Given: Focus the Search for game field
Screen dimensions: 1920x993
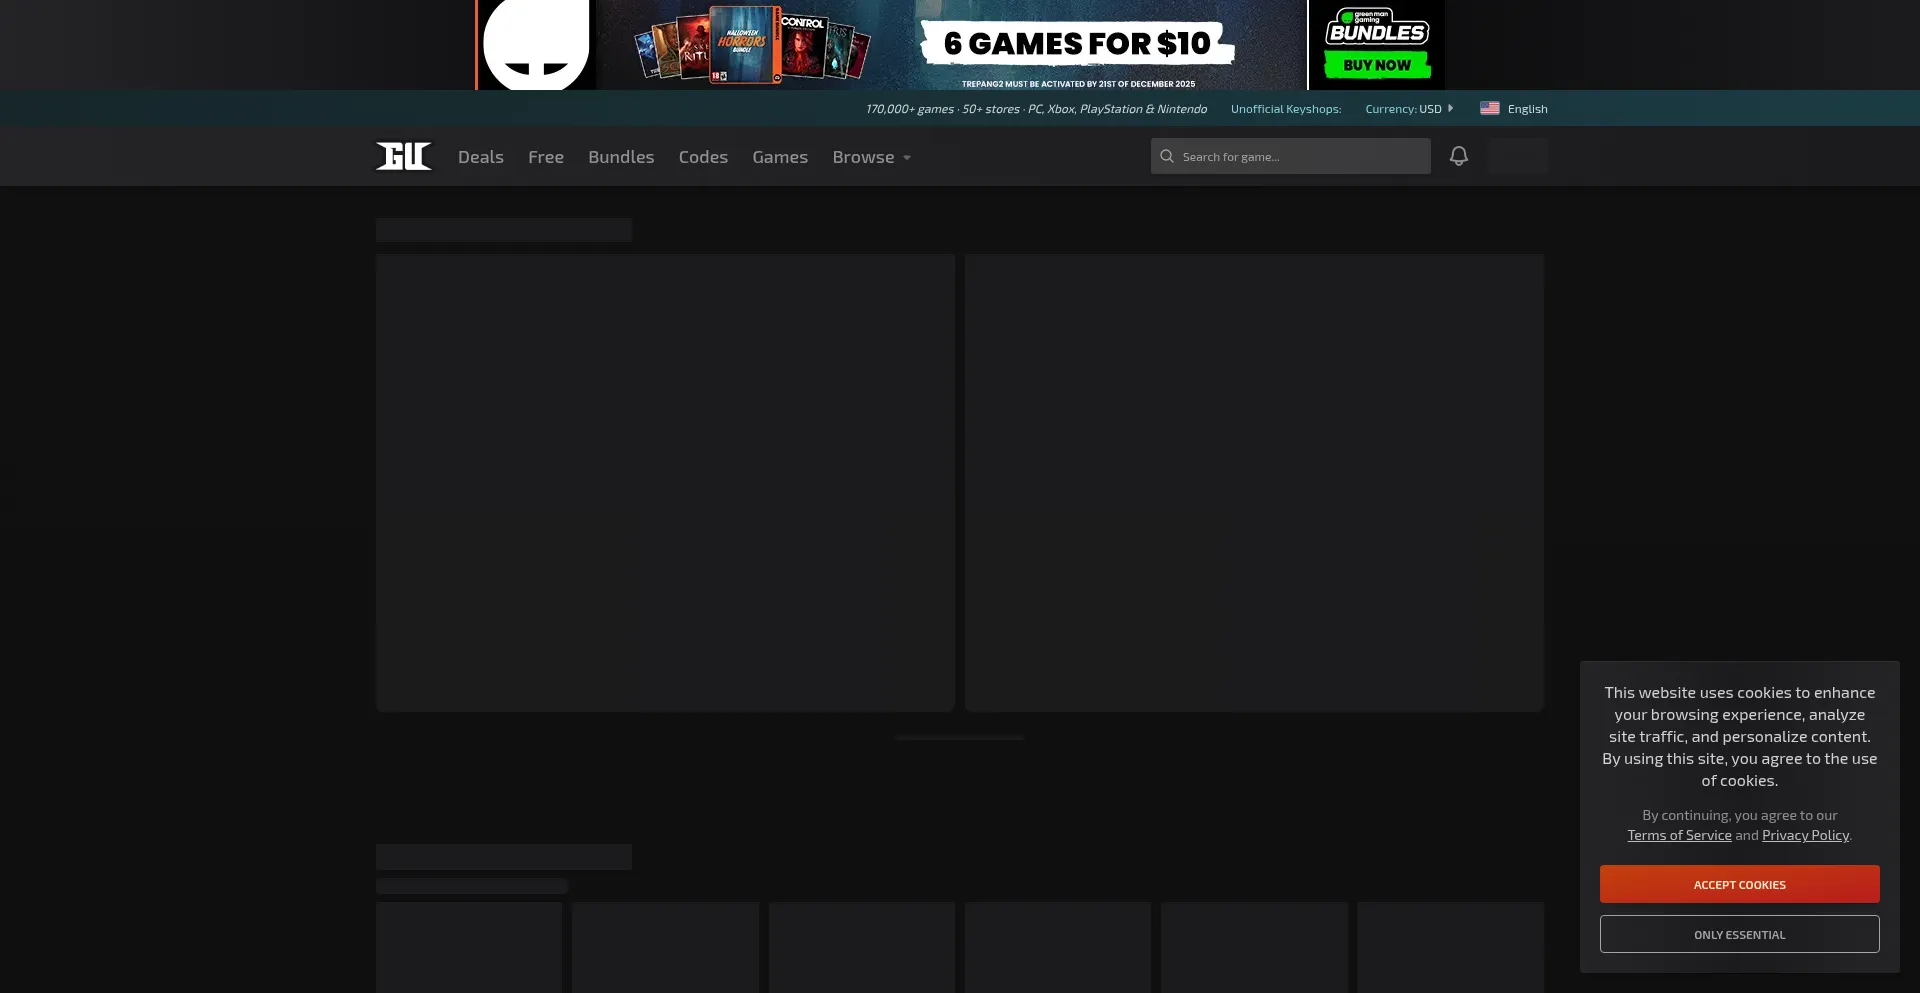Looking at the screenshot, I should pos(1300,156).
